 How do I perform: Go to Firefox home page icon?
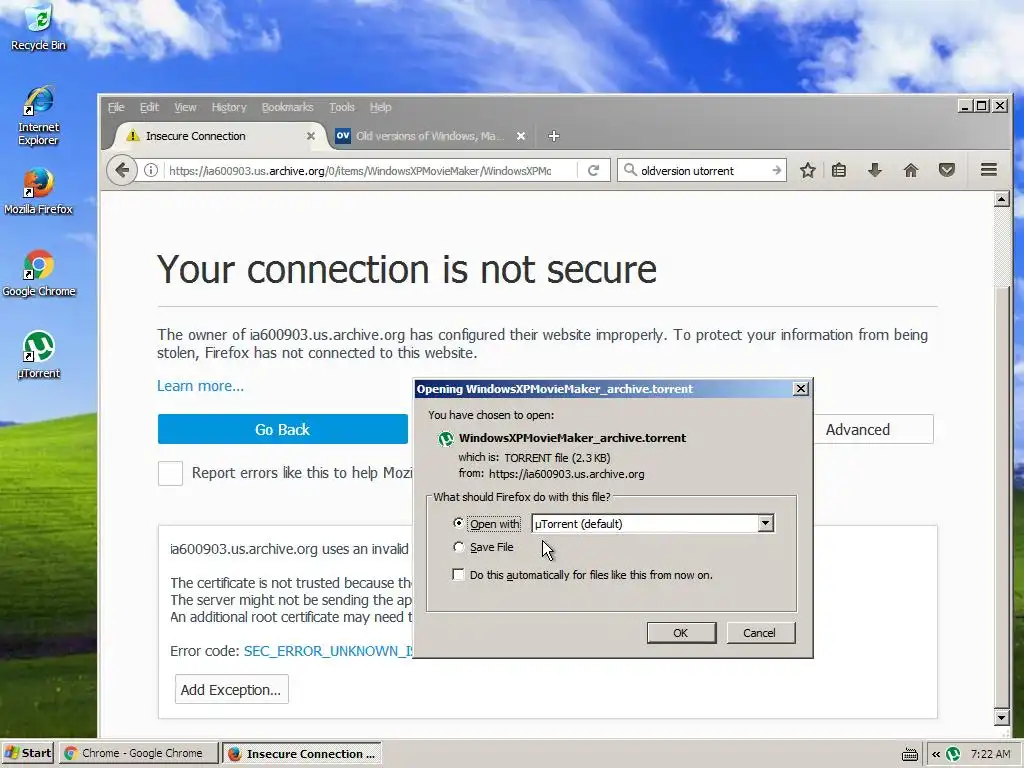[x=910, y=170]
